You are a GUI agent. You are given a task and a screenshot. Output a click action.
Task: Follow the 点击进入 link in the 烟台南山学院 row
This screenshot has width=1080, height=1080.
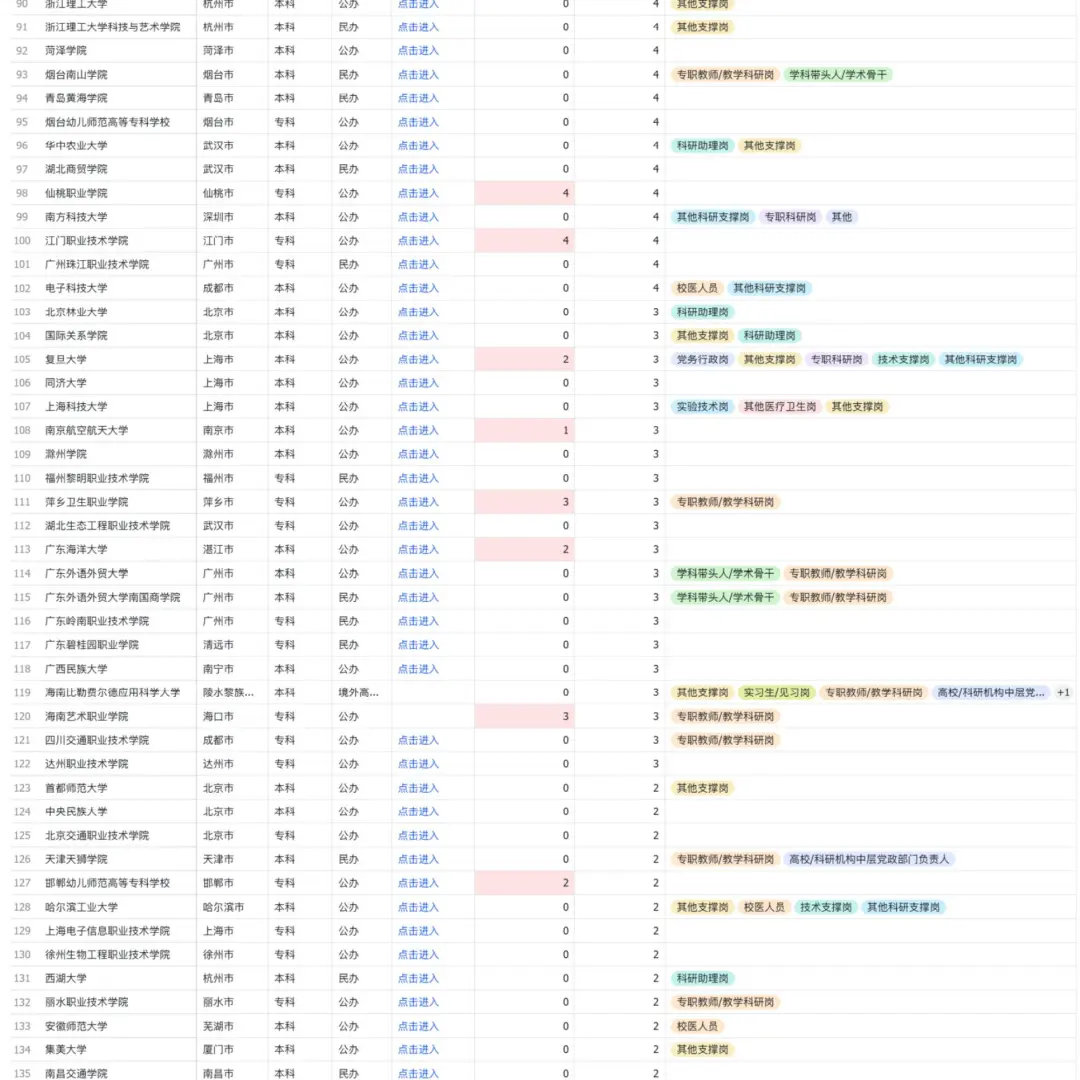pyautogui.click(x=417, y=74)
